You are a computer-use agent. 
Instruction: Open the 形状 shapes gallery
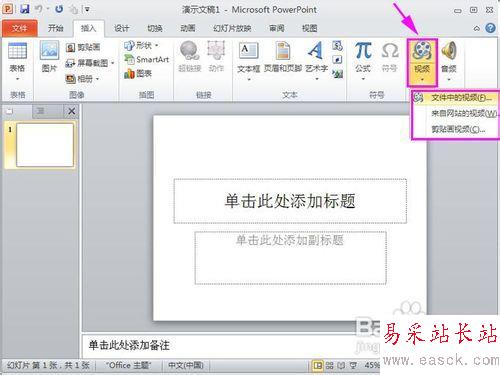[x=141, y=45]
